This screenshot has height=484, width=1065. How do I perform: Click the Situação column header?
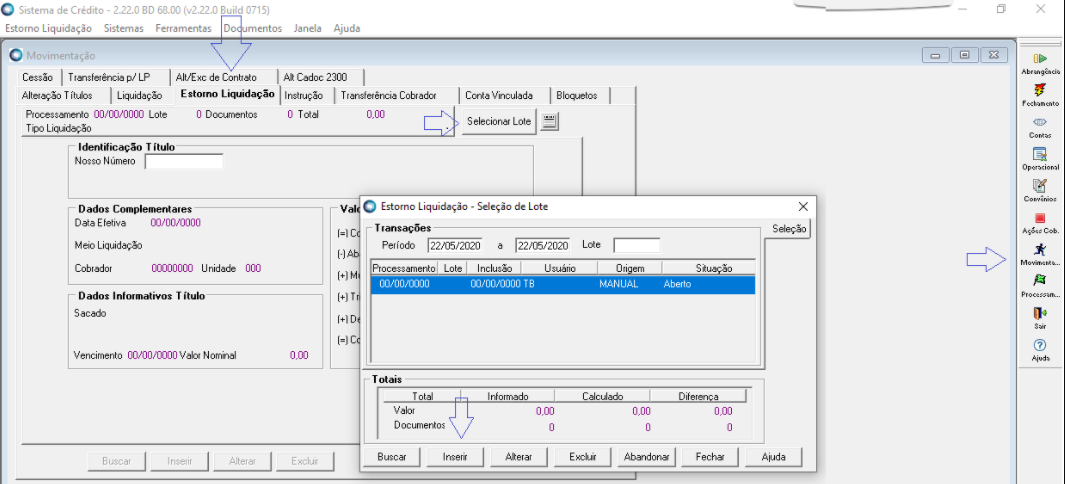[x=709, y=268]
